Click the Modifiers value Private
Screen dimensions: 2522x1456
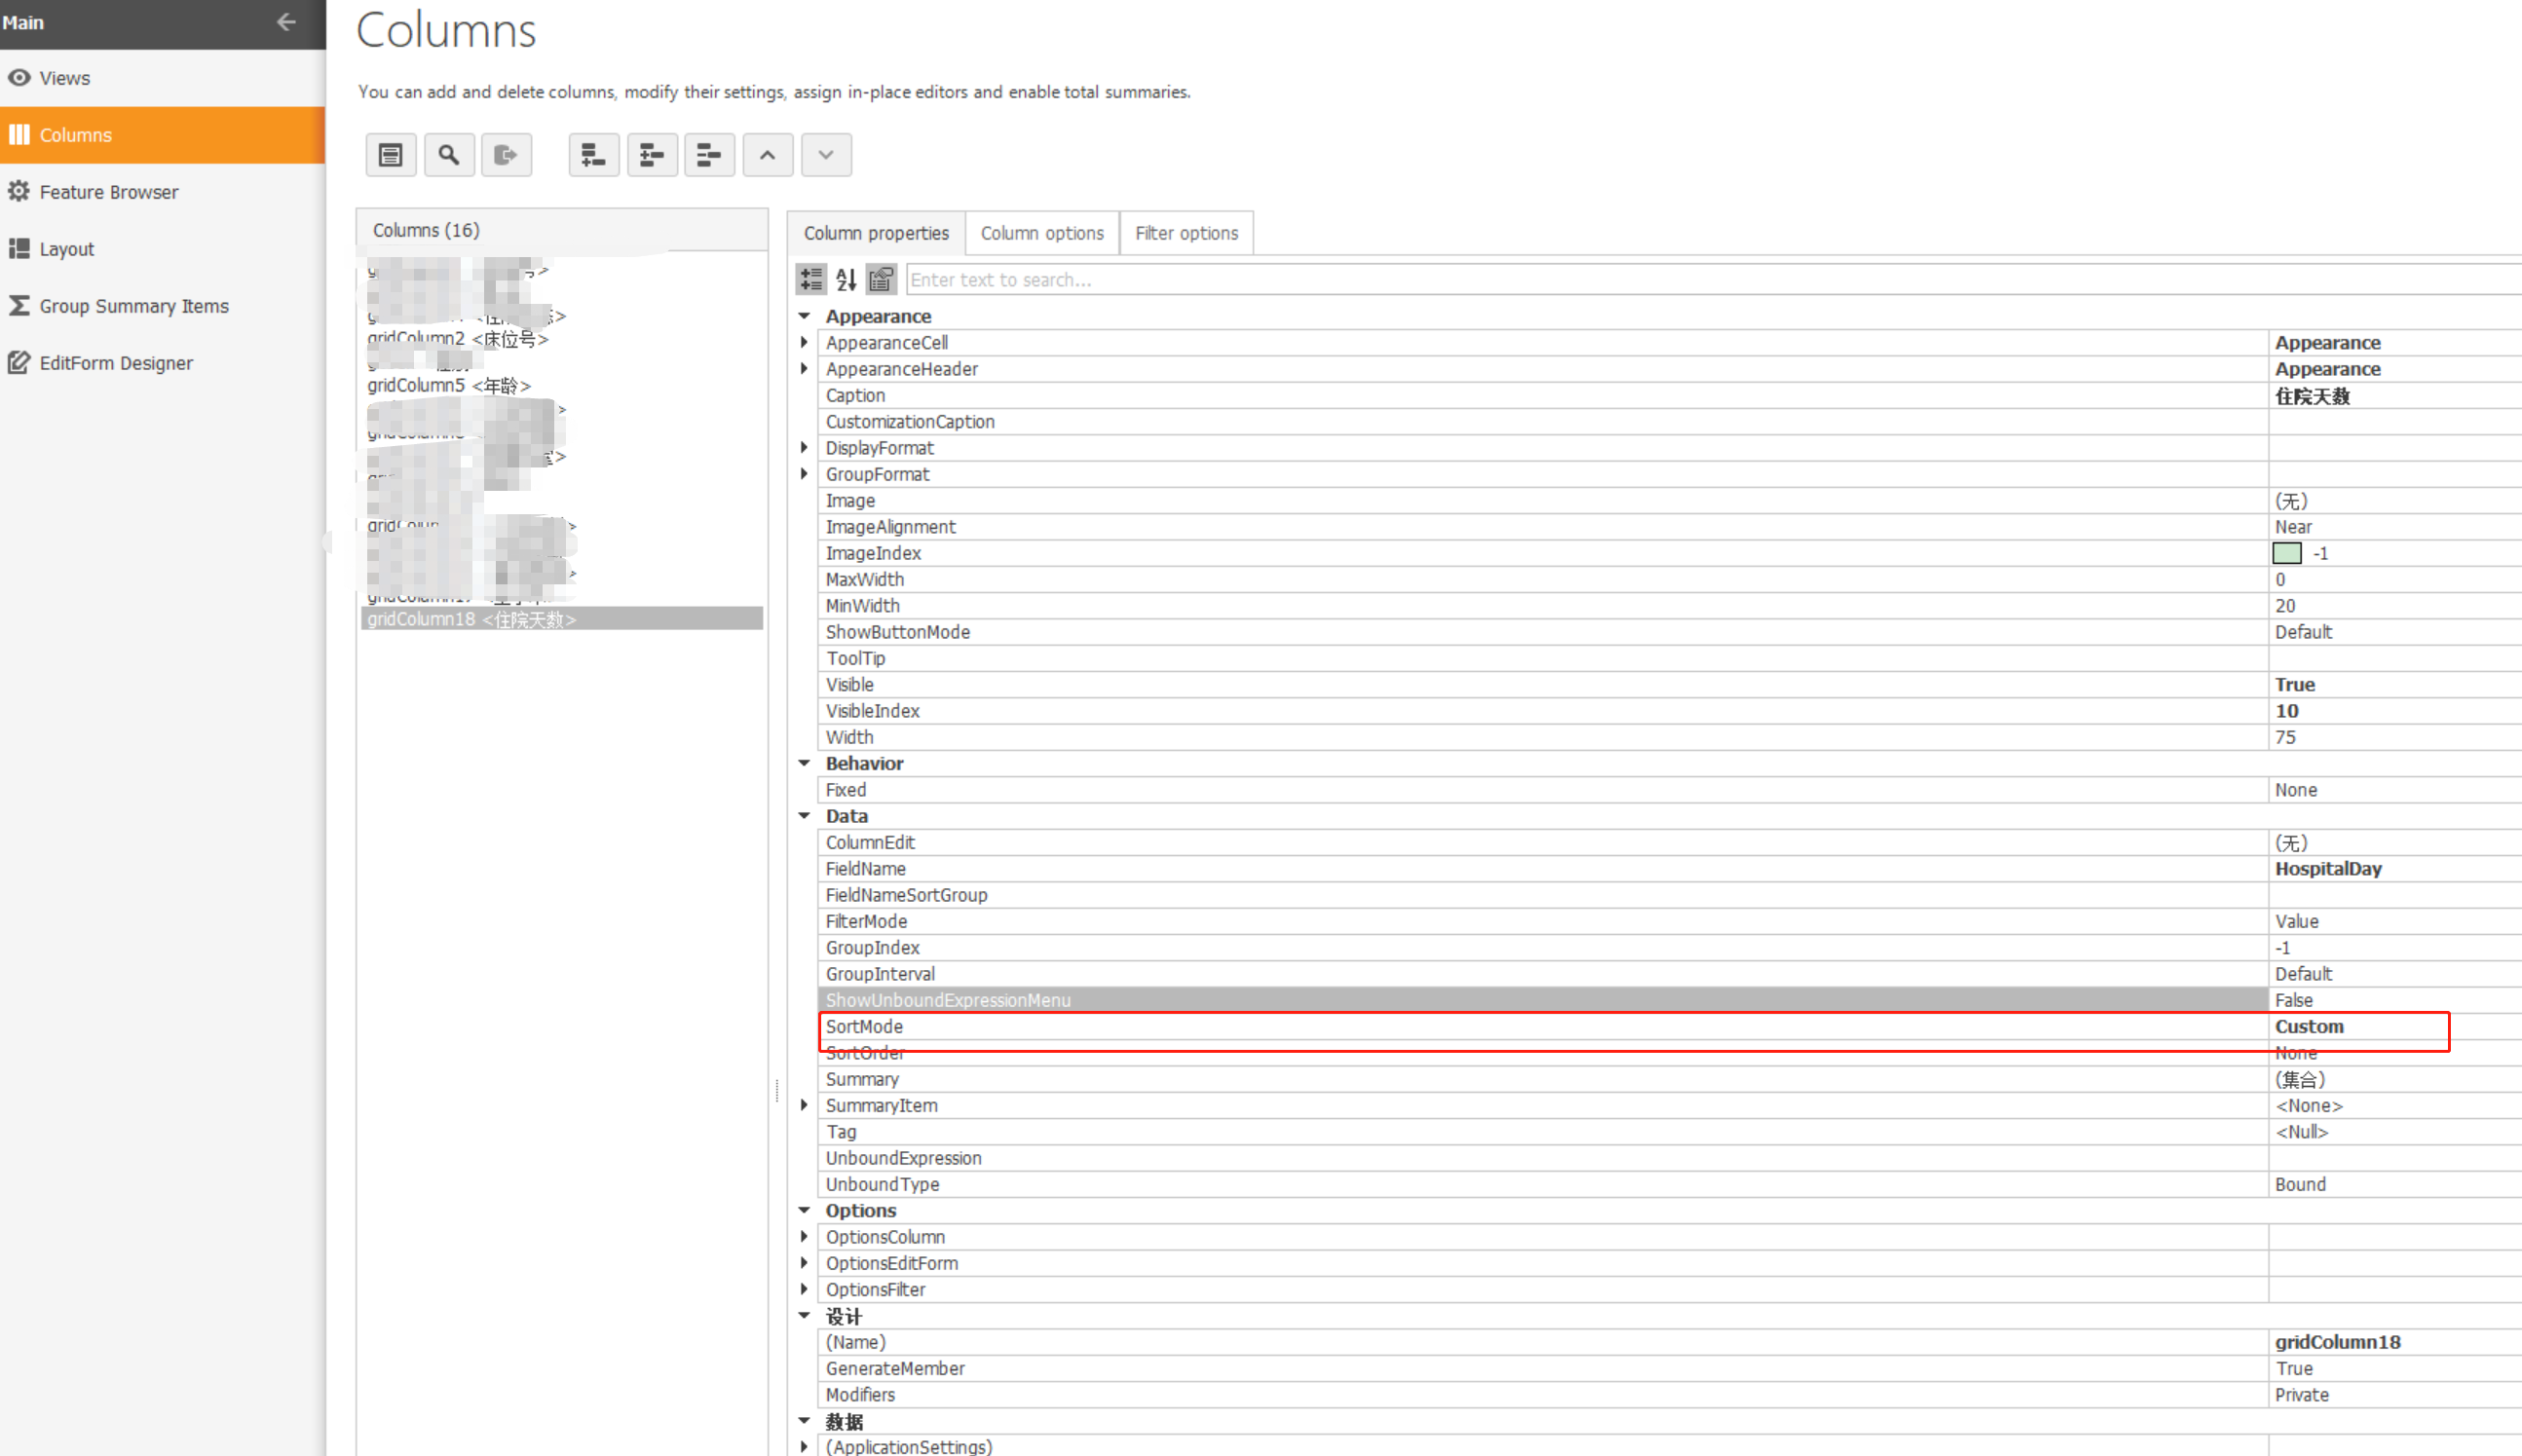pyautogui.click(x=2301, y=1394)
